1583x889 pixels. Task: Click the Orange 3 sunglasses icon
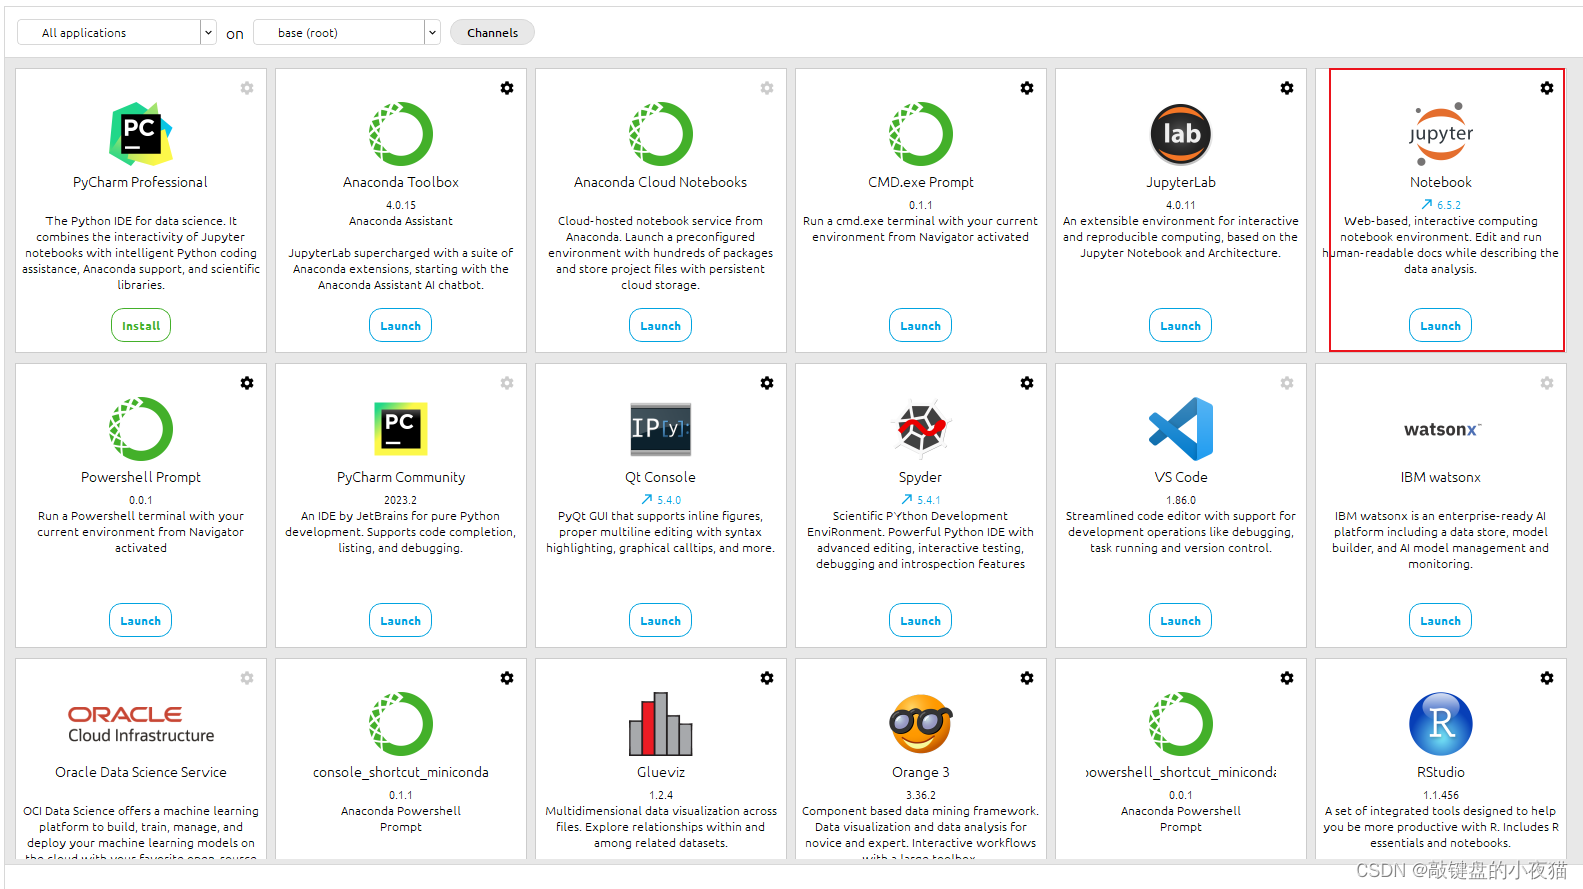tap(921, 724)
